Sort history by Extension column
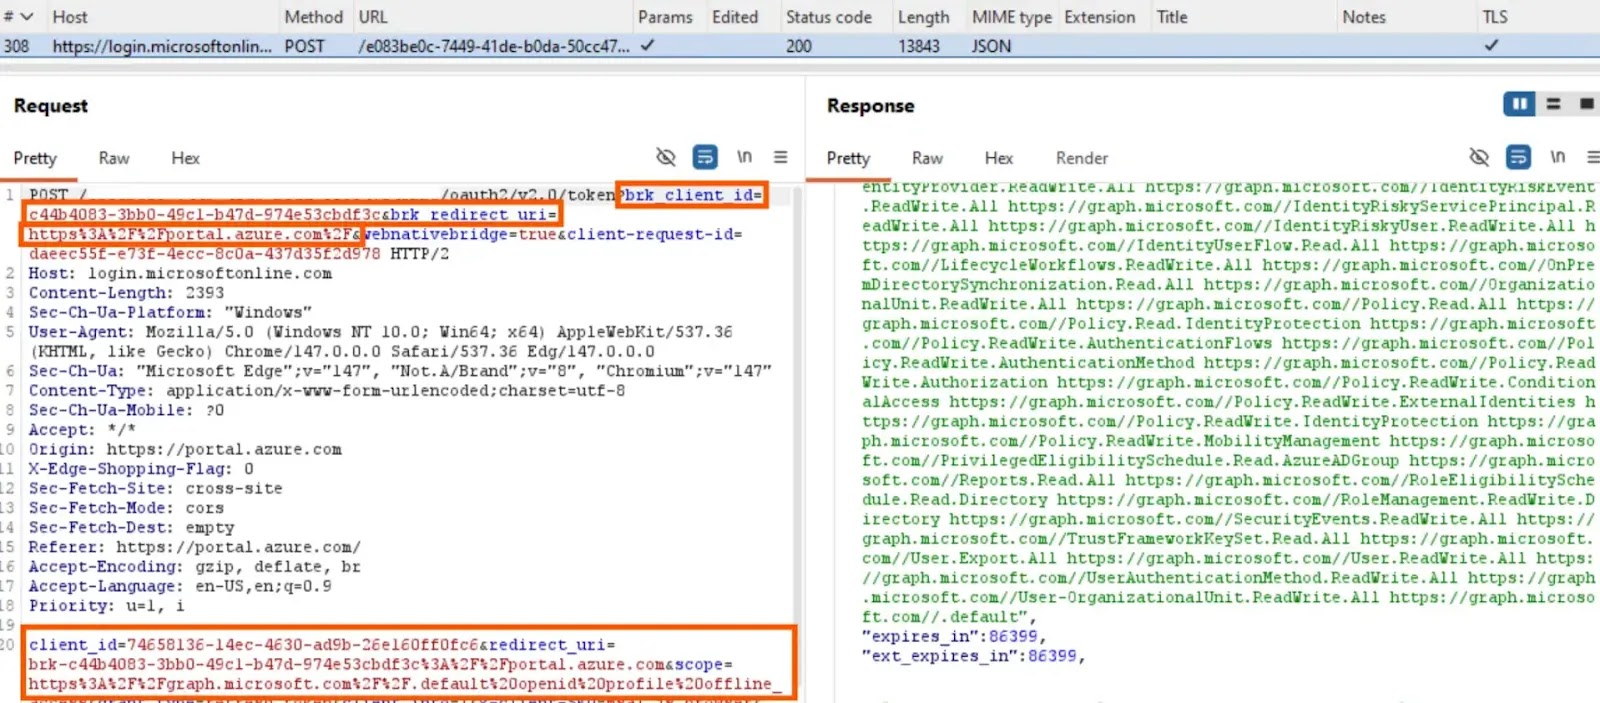Viewport: 1600px width, 703px height. [1100, 17]
